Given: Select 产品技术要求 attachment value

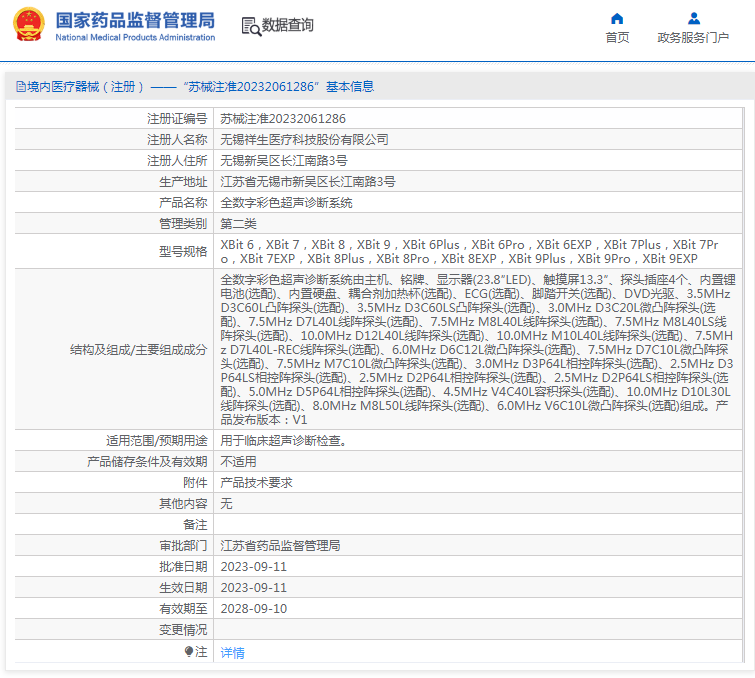Looking at the screenshot, I should [256, 482].
